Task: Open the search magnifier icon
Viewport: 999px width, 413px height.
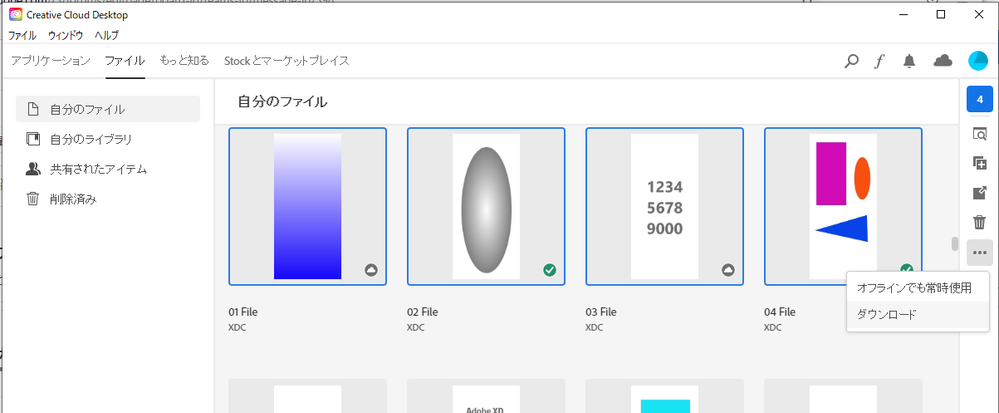Action: coord(851,61)
